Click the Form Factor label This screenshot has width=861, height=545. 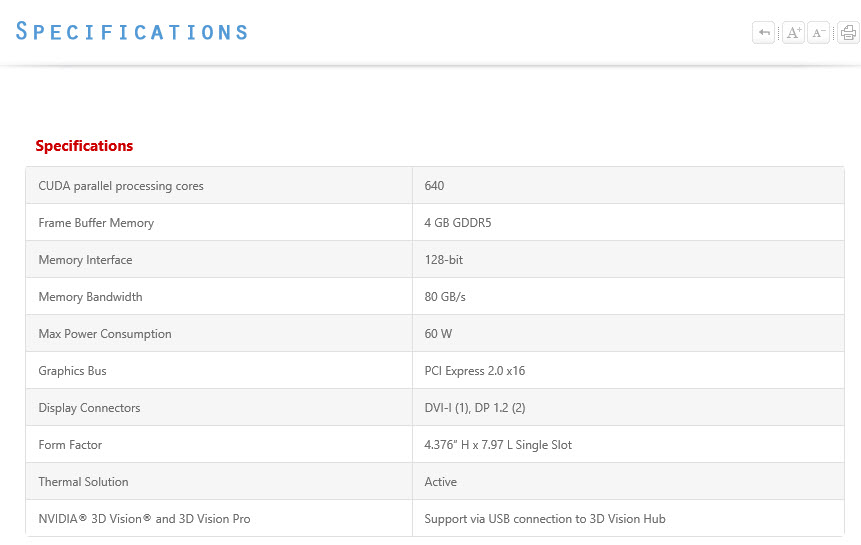coord(70,445)
